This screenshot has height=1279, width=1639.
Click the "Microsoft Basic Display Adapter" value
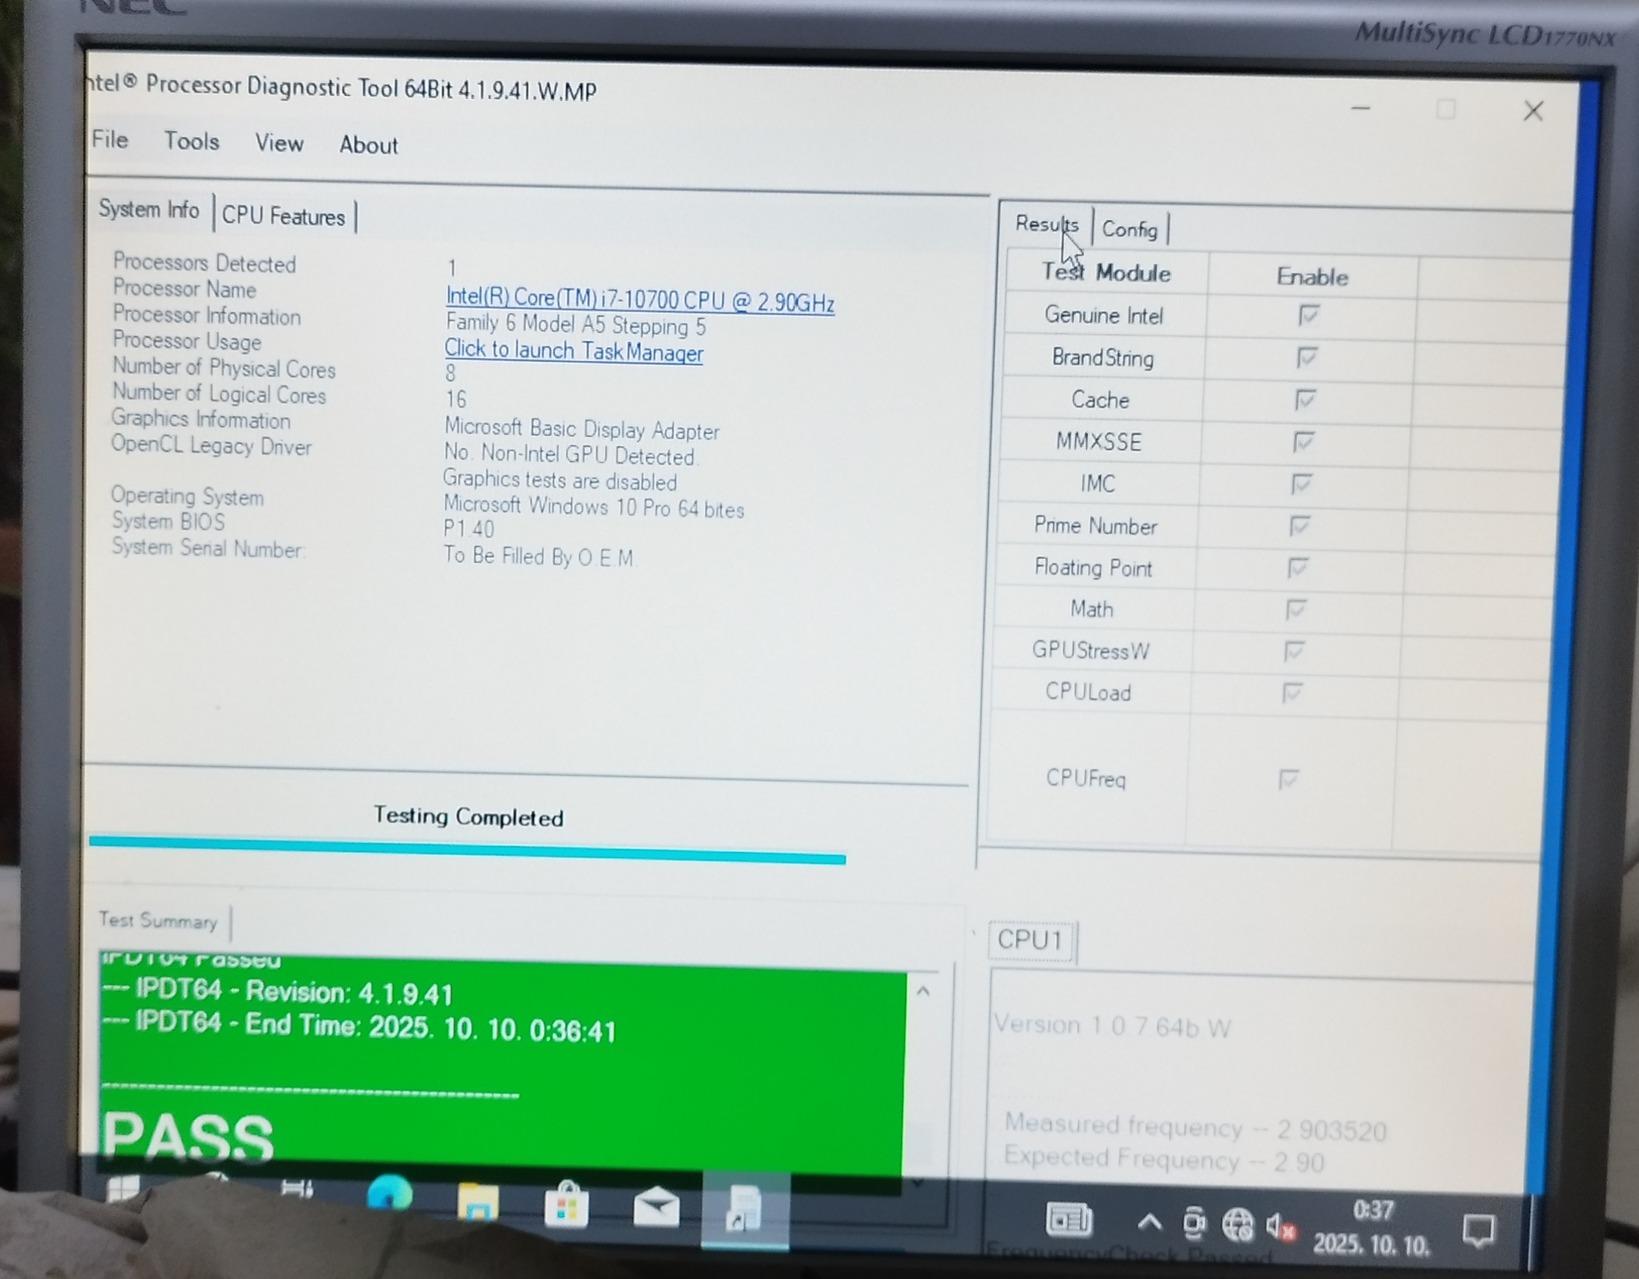582,429
